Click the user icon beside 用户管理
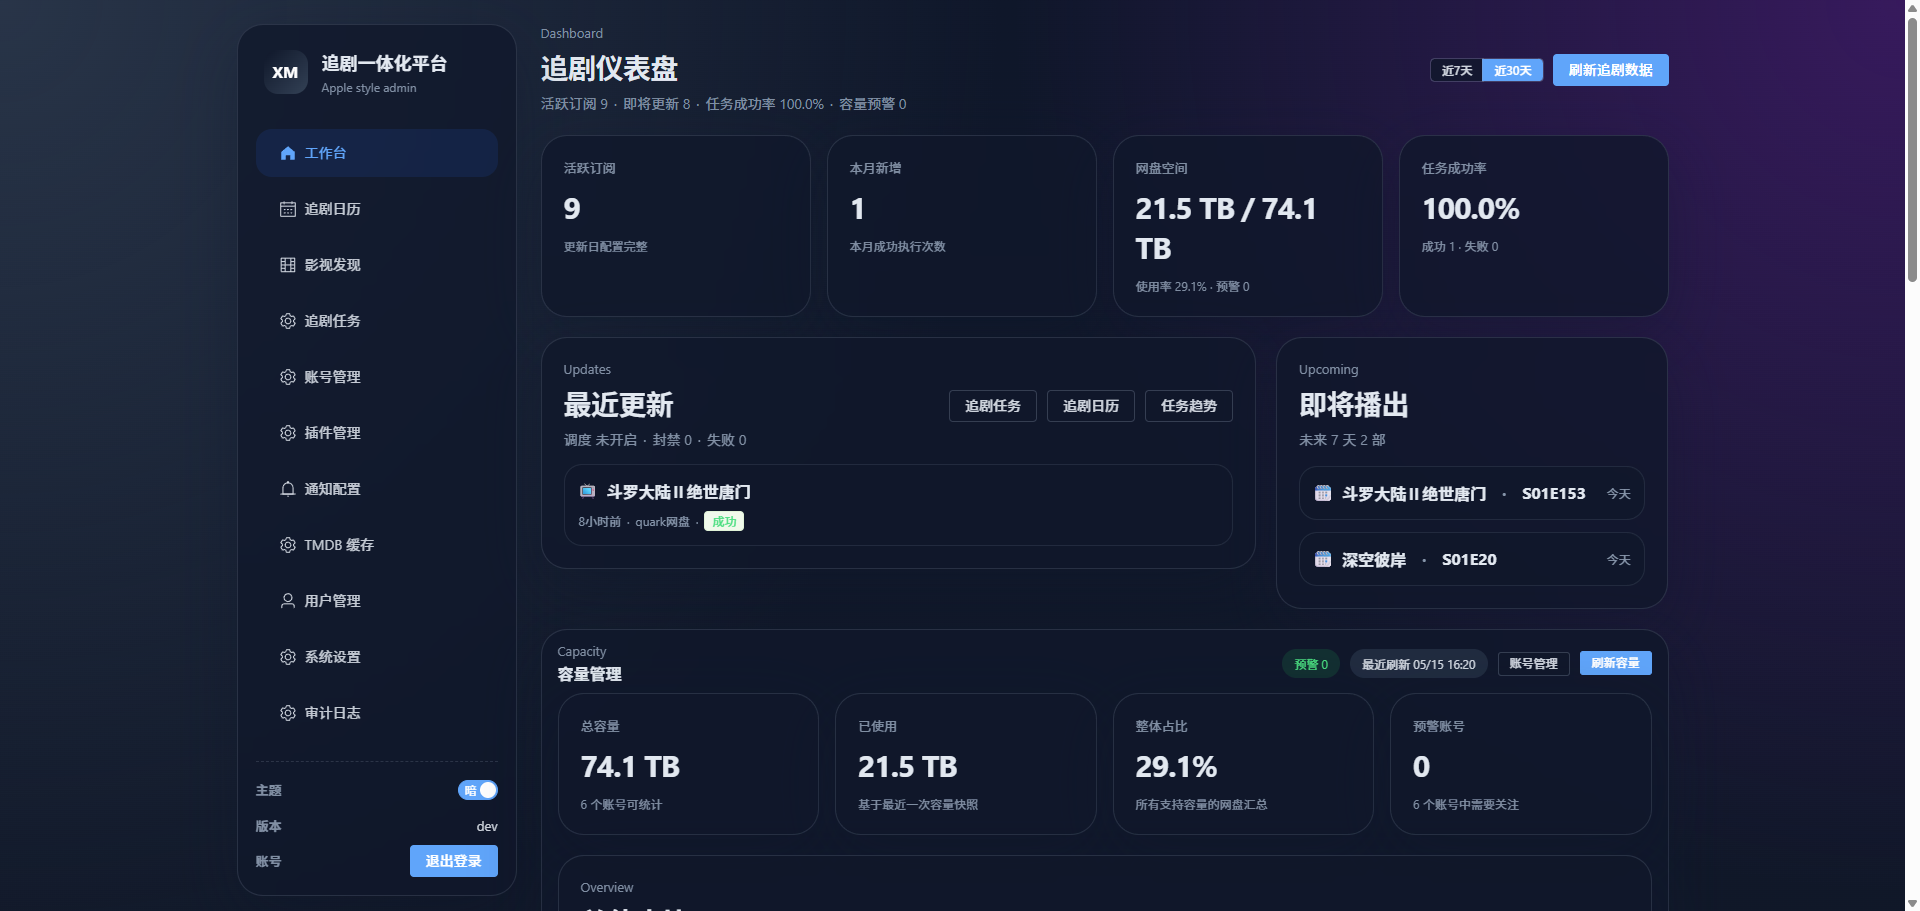Viewport: 1920px width, 911px height. [288, 601]
